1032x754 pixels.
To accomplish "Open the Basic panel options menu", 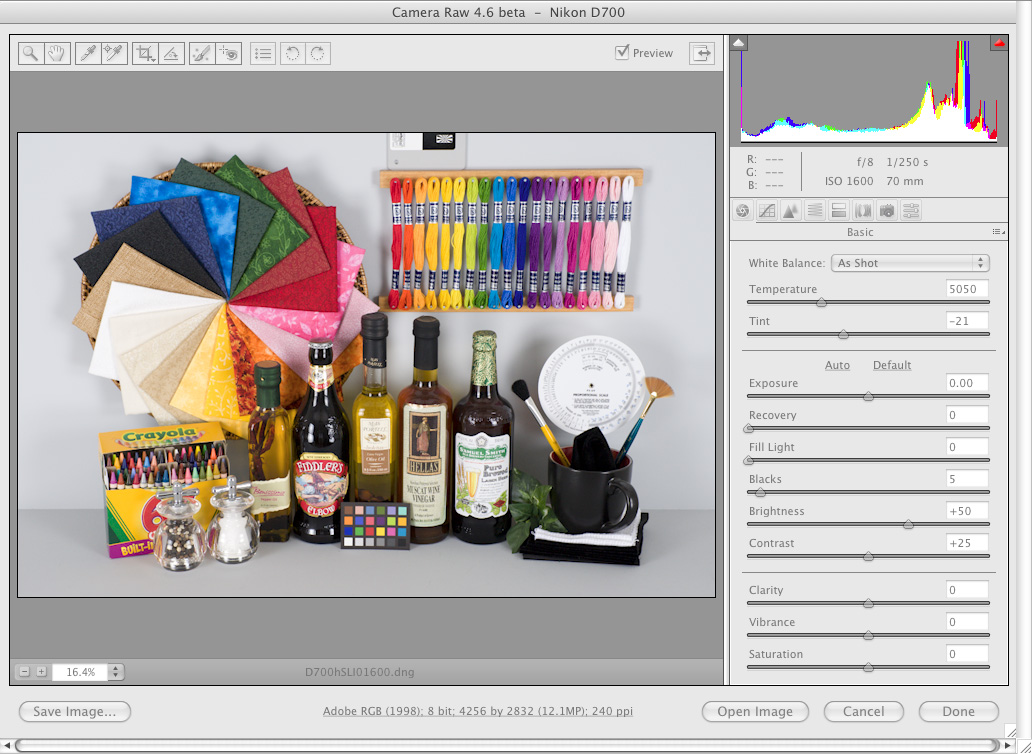I will coord(997,232).
